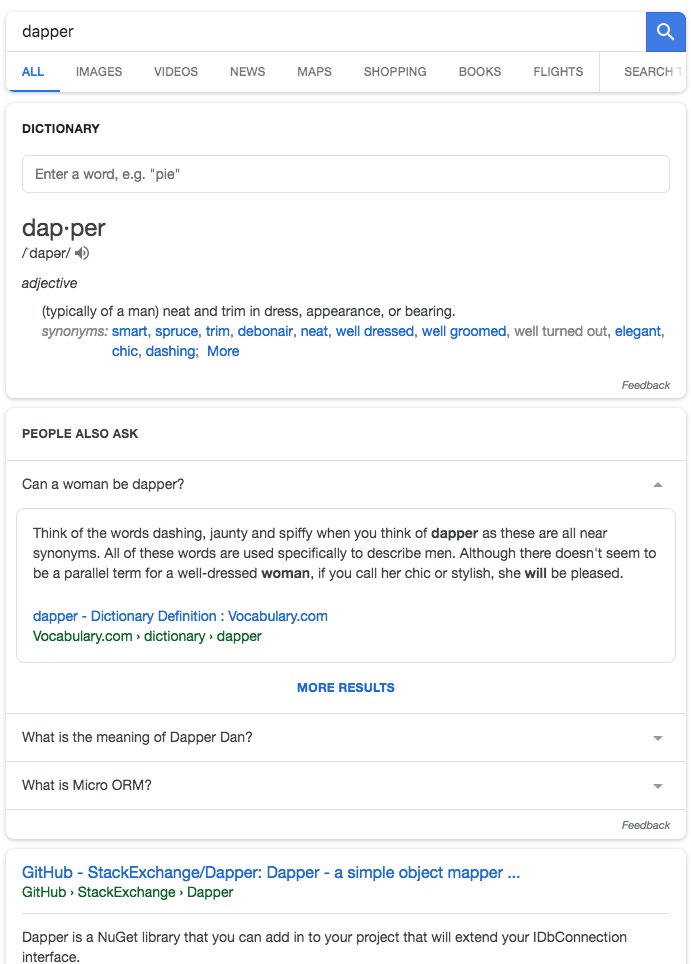Play the dapper pronunciation speaker icon
The width and height of the screenshot is (691, 964).
(82, 253)
